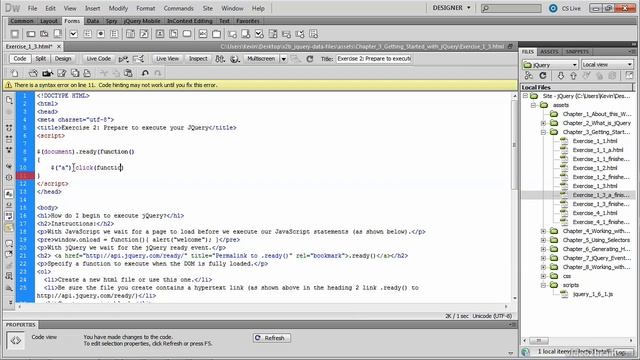The height and width of the screenshot is (360, 640).
Task: Open the jQuery site dropdown in Files
Action: [550, 64]
